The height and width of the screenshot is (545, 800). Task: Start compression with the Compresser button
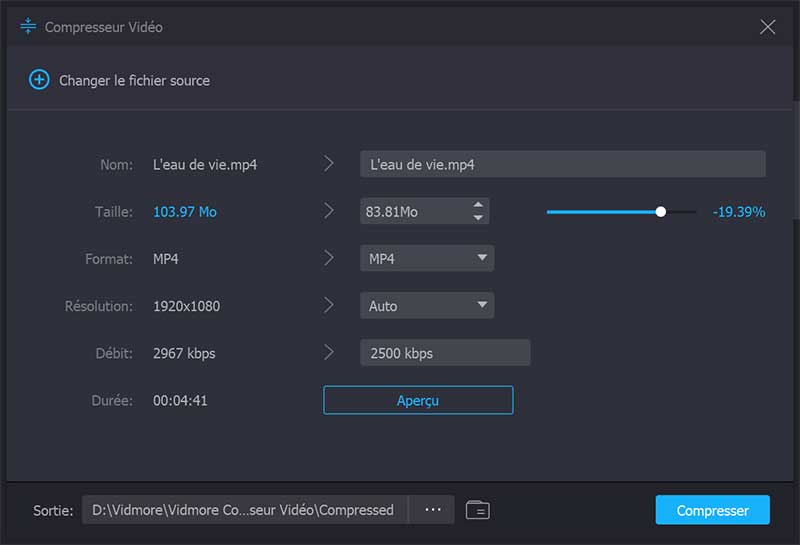[x=712, y=510]
